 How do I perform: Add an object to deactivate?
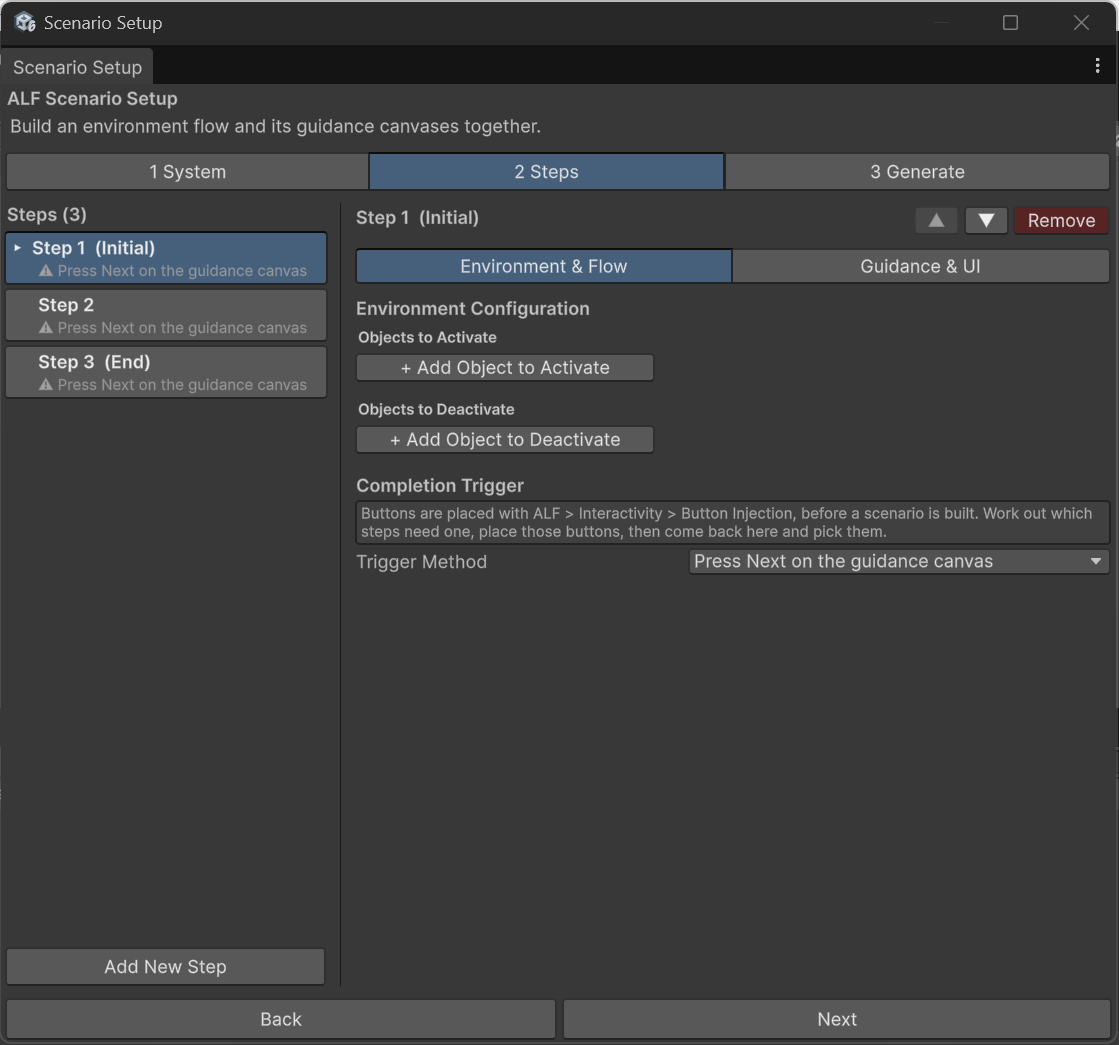point(505,440)
